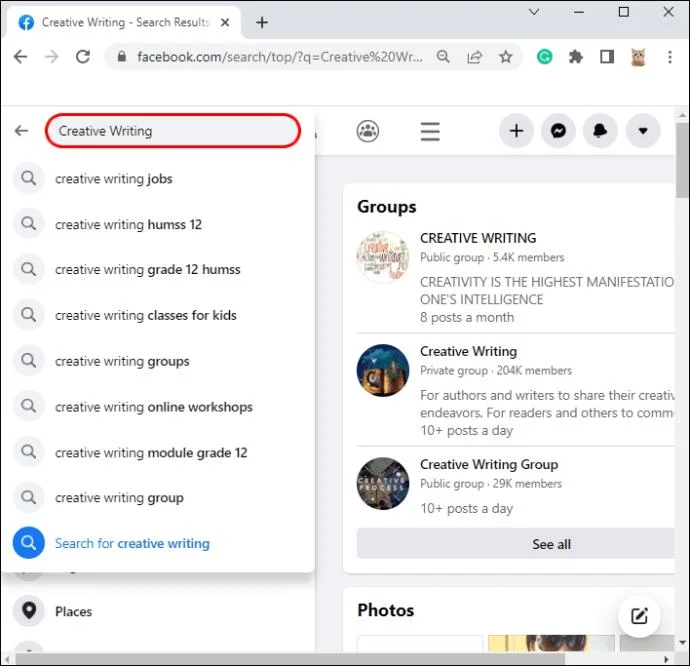The height and width of the screenshot is (666, 690).
Task: Click the Groups section heading
Action: pos(386,206)
